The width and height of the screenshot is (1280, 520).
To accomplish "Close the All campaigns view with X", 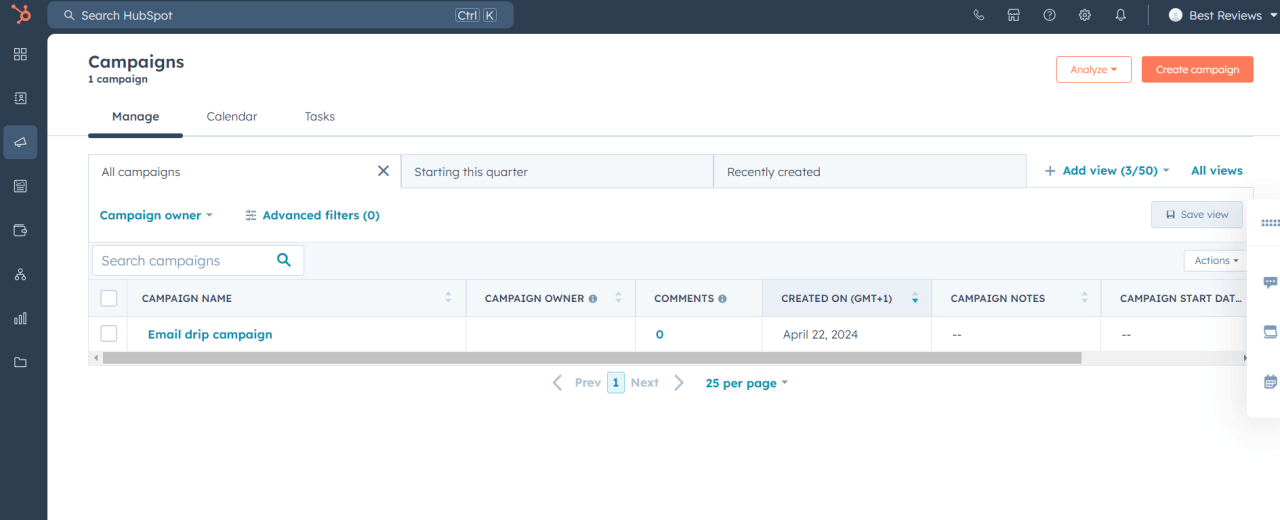I will click(383, 171).
